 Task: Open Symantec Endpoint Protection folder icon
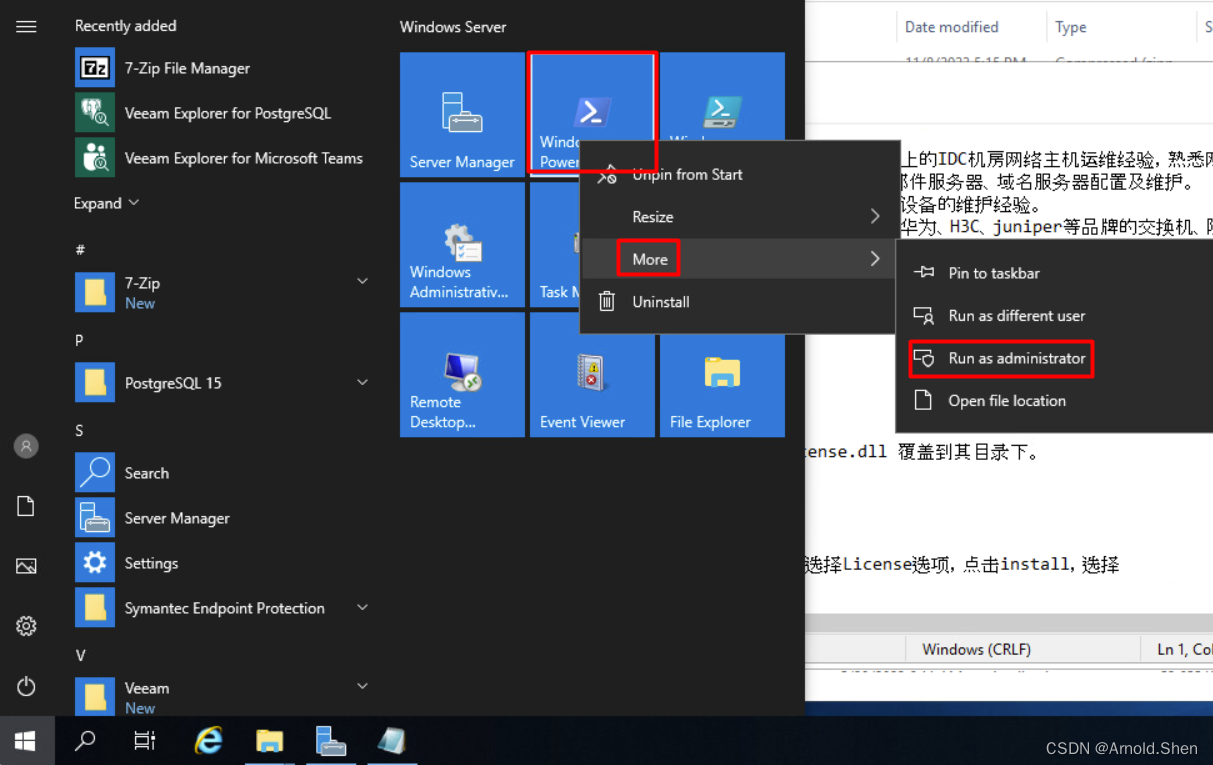(x=95, y=608)
